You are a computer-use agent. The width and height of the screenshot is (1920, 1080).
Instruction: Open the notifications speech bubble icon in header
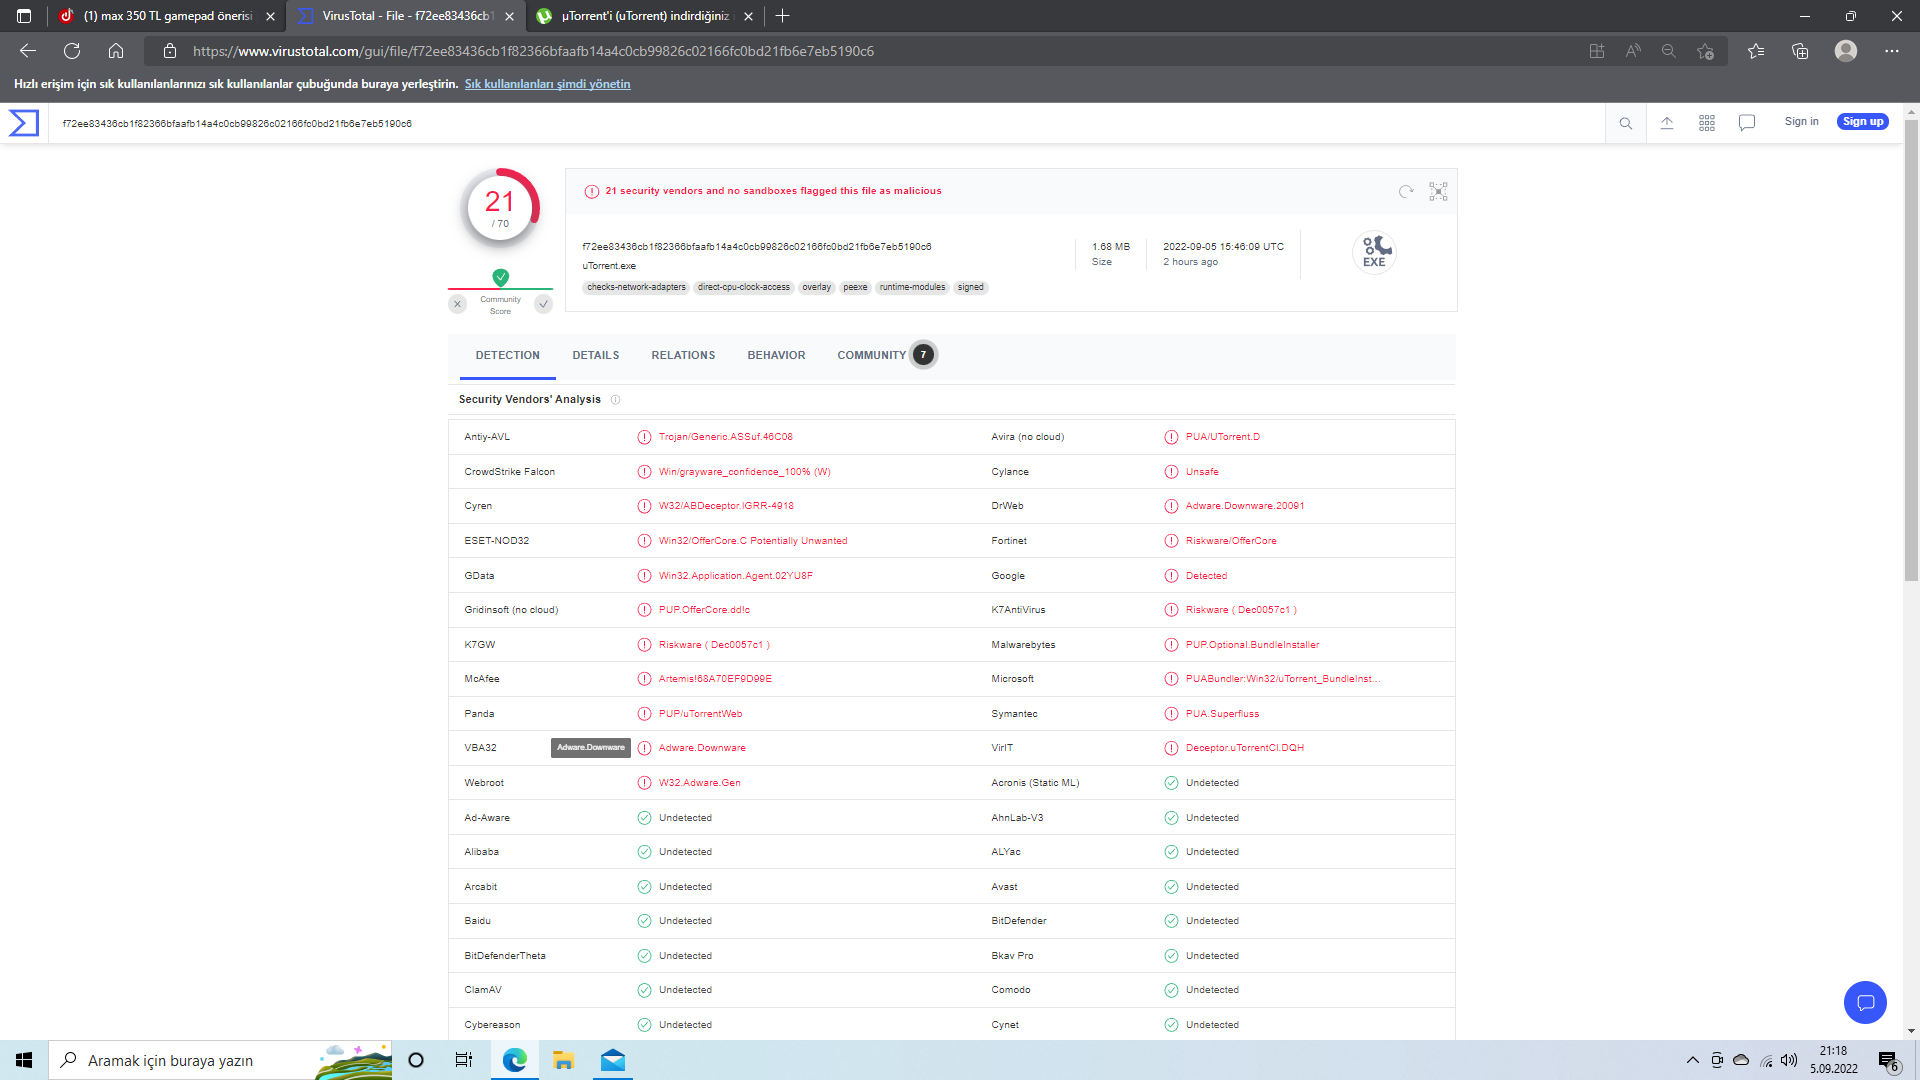click(1747, 123)
